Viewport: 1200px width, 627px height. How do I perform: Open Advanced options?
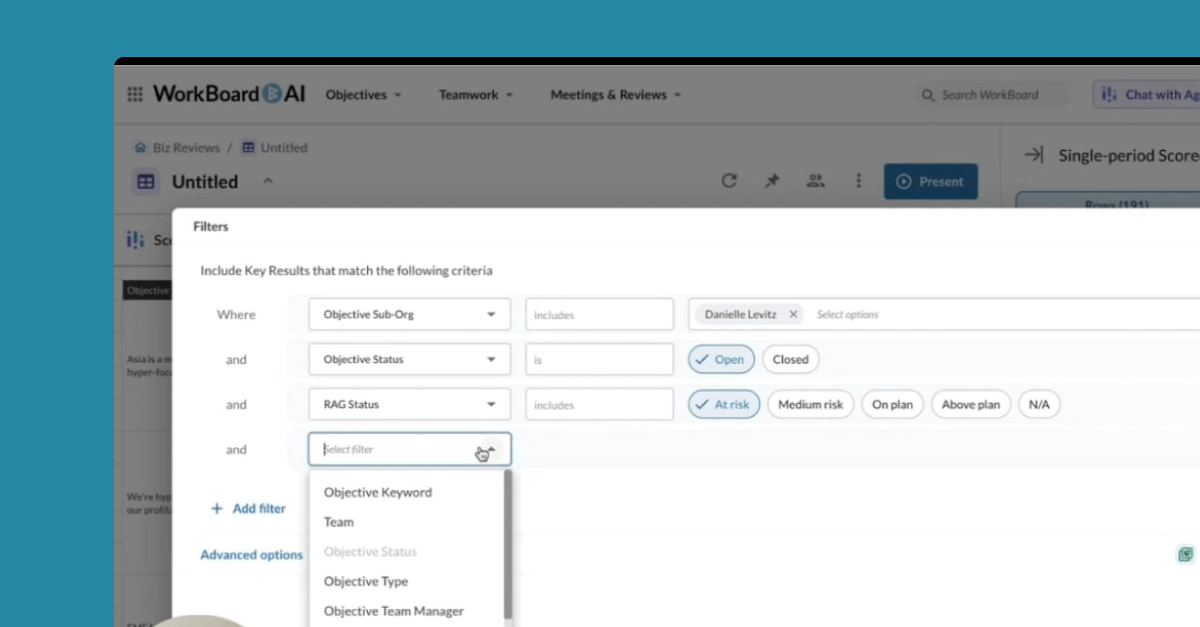251,554
